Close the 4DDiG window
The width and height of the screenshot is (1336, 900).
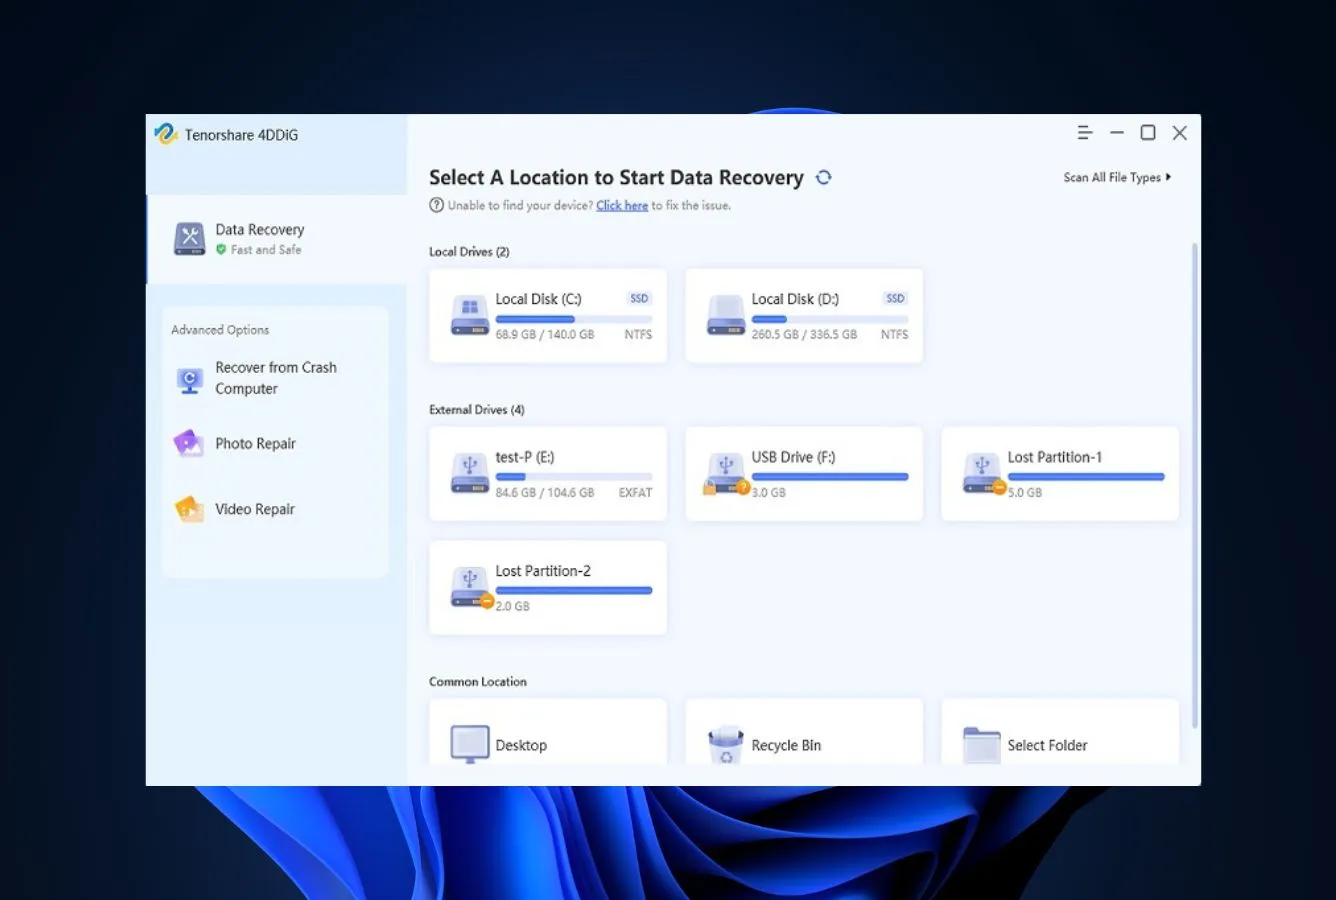tap(1180, 133)
